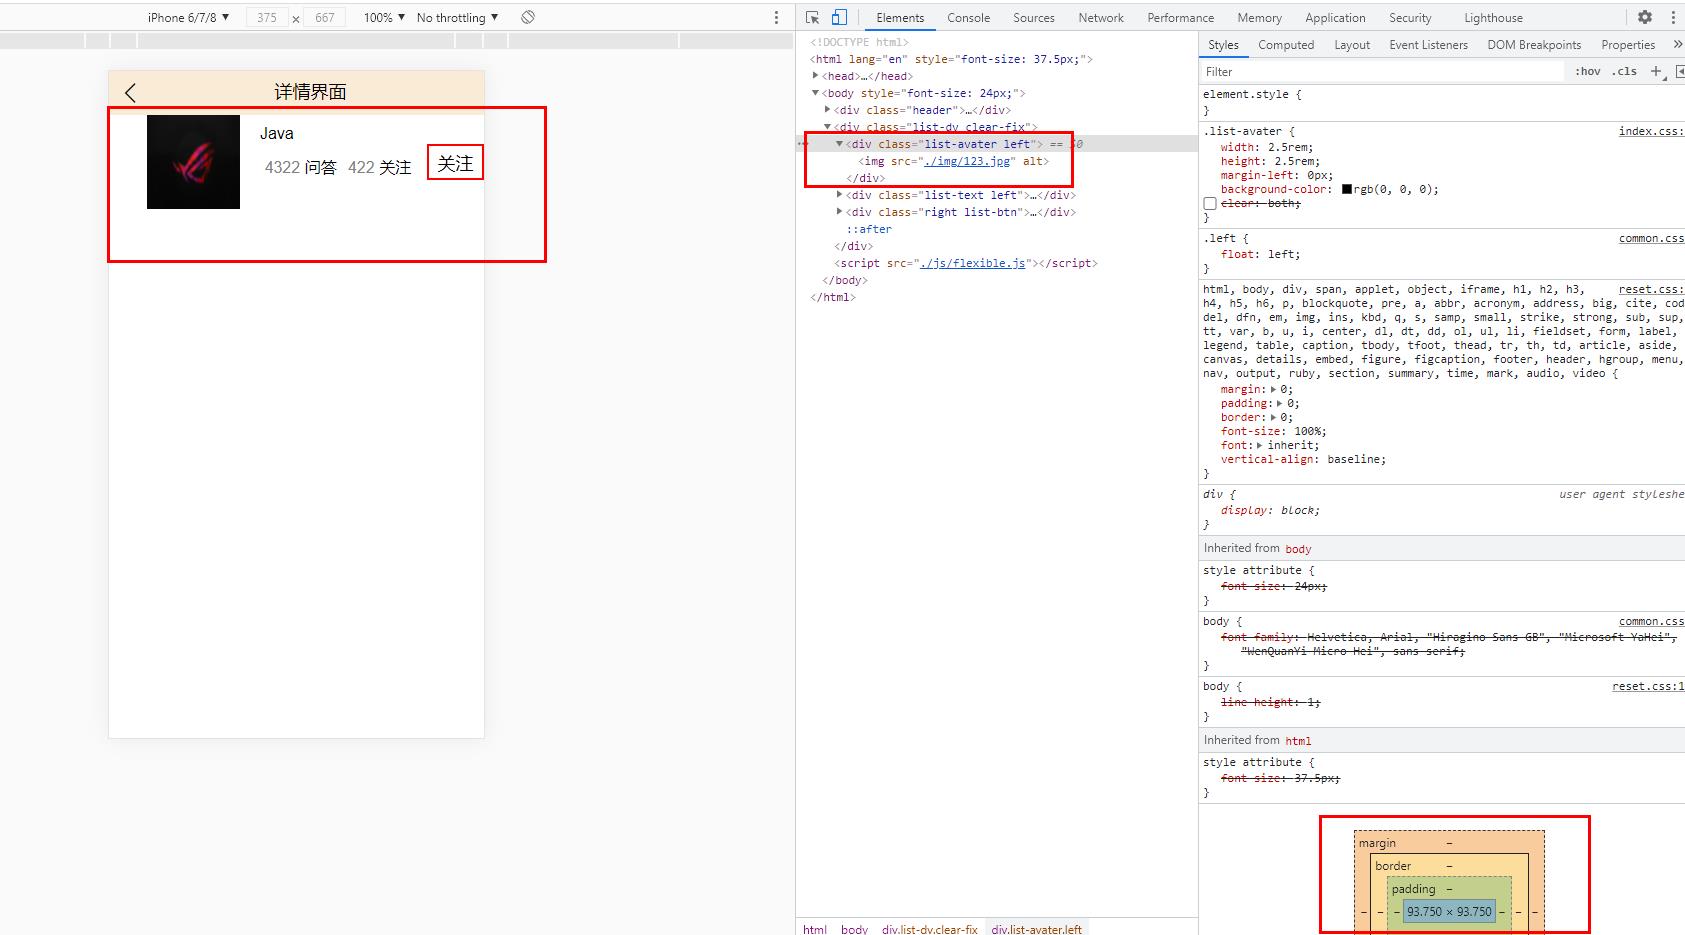Screen dimensions: 1685x935
Task: Open DevTools settings gear
Action: [1645, 17]
